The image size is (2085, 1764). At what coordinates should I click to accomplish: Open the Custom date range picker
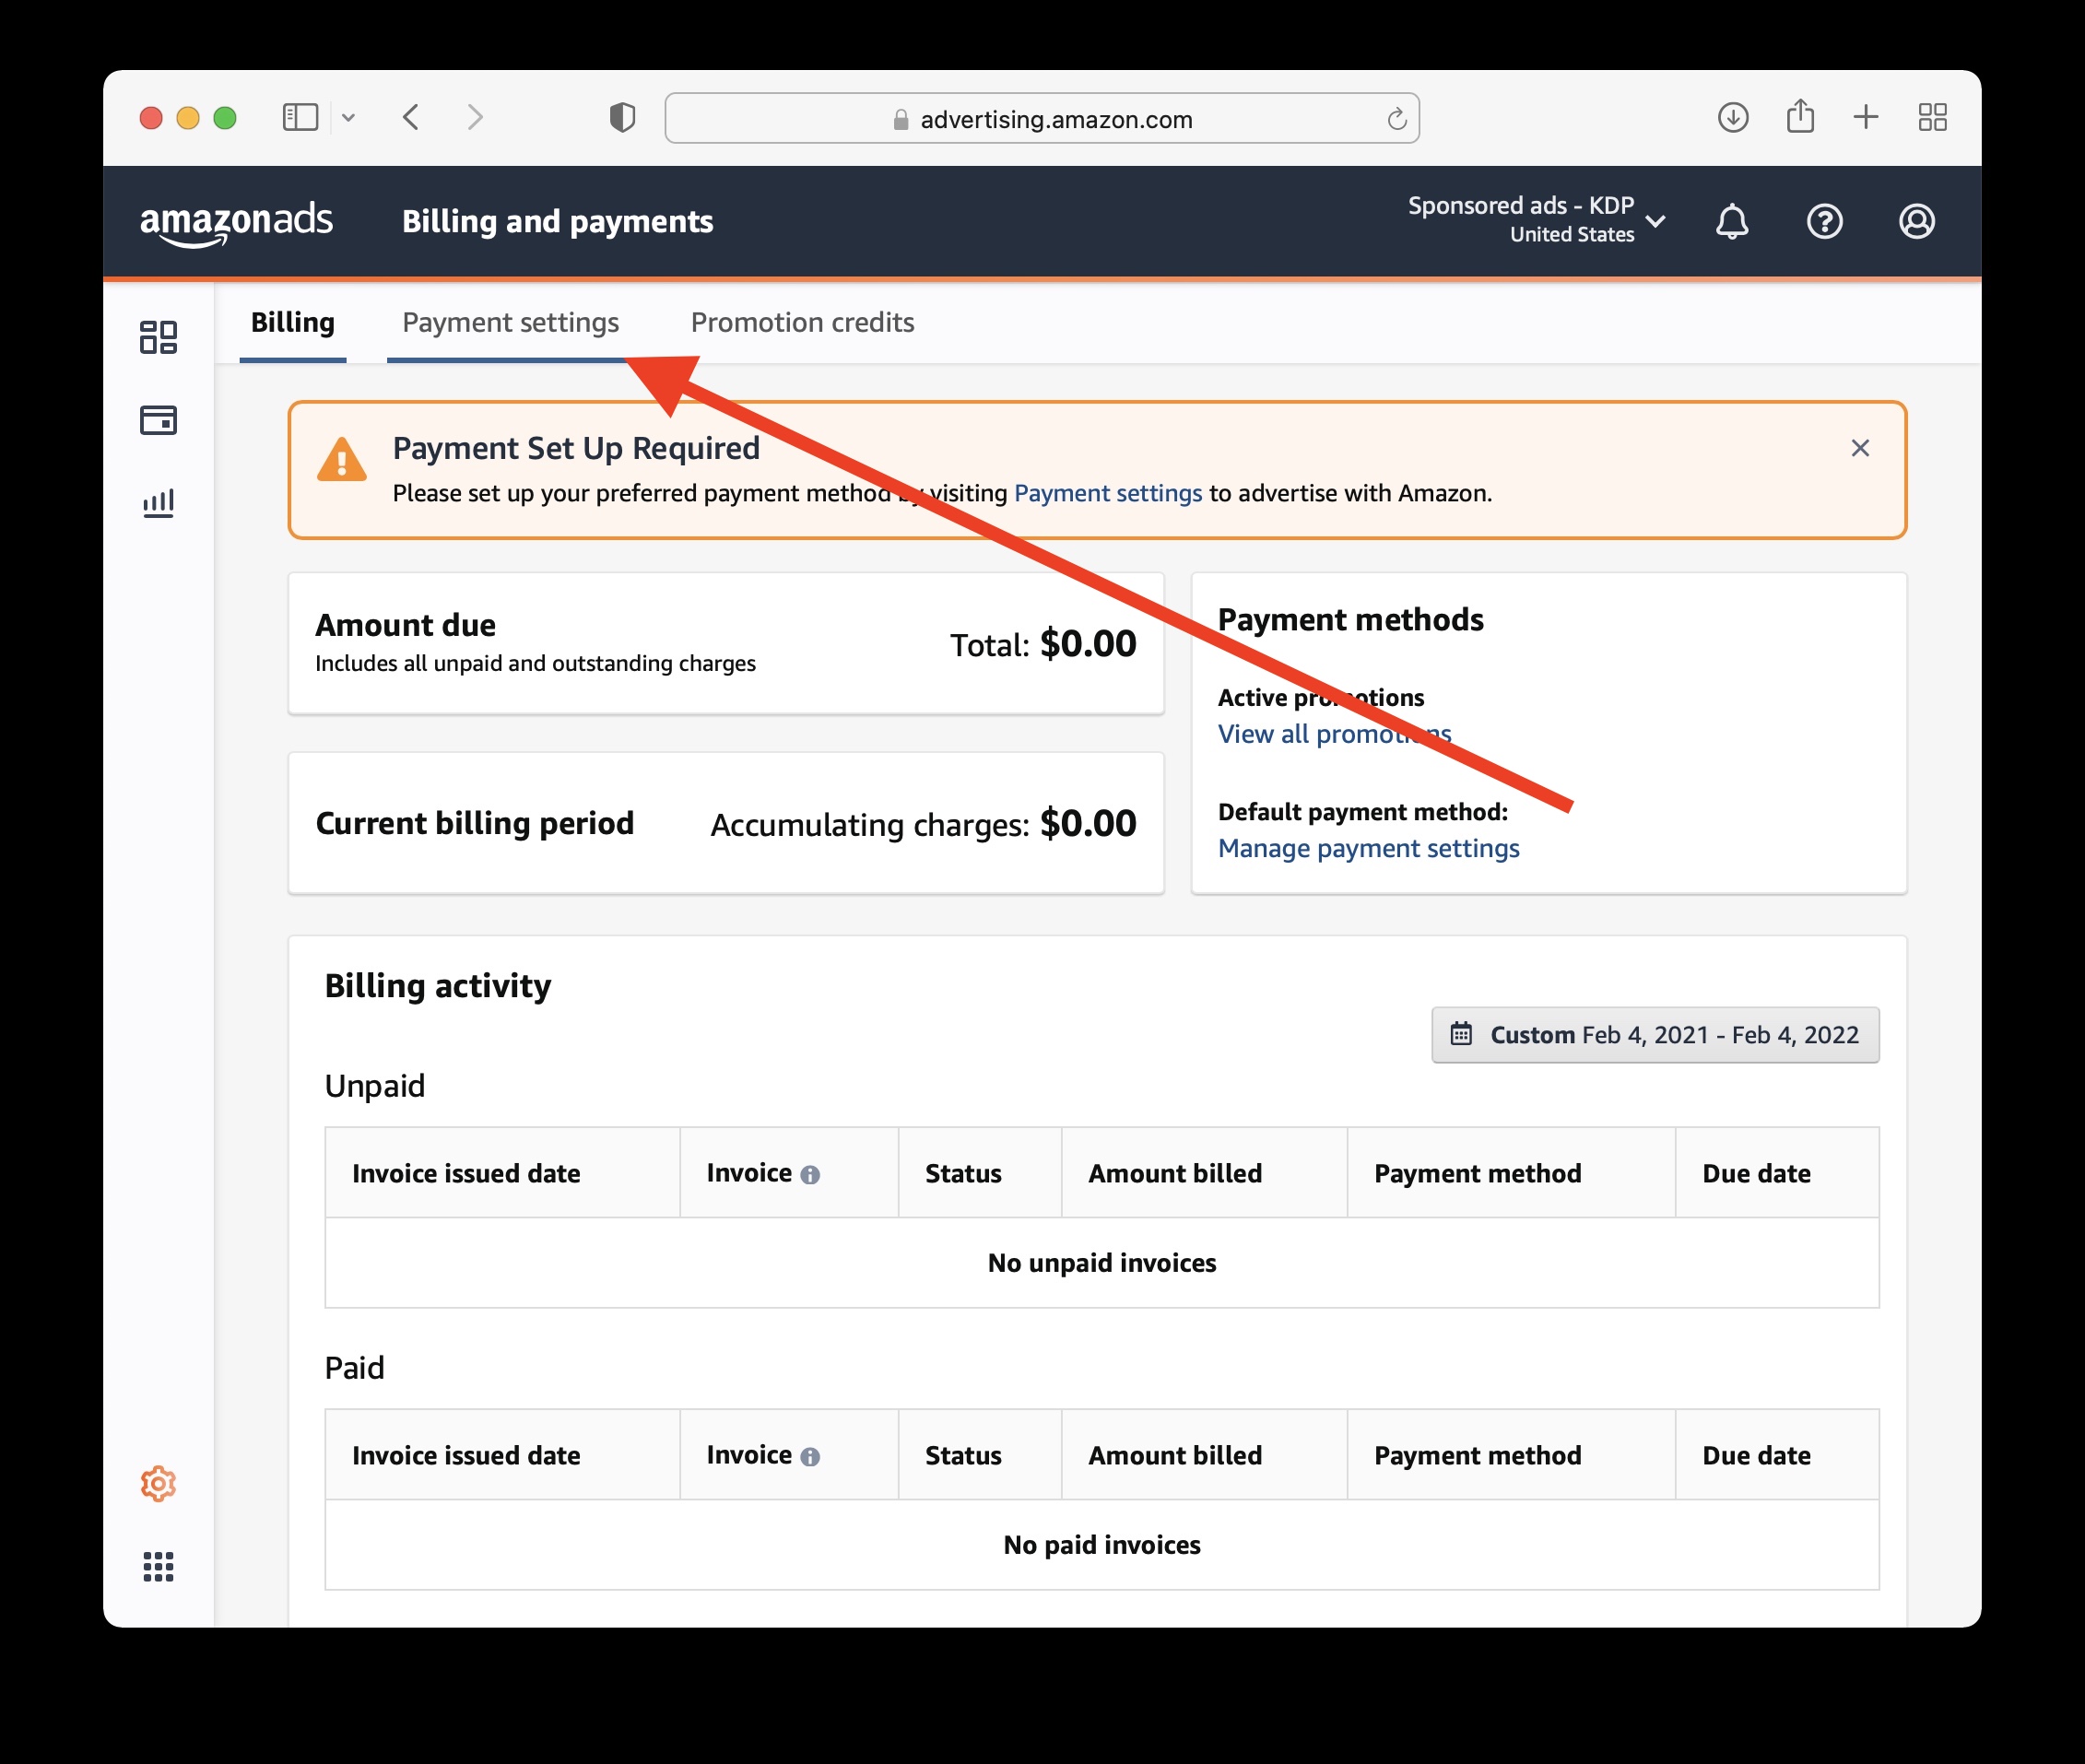click(1655, 1035)
